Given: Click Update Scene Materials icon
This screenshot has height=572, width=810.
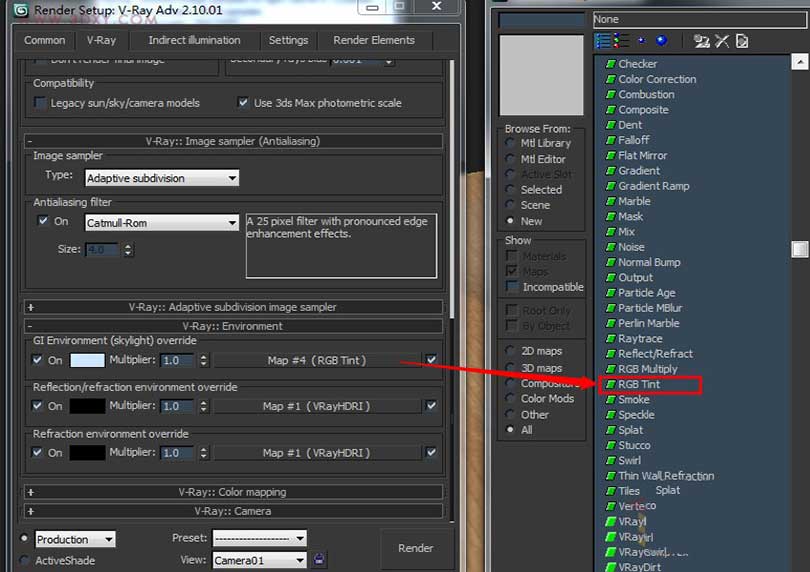Looking at the screenshot, I should (x=702, y=41).
